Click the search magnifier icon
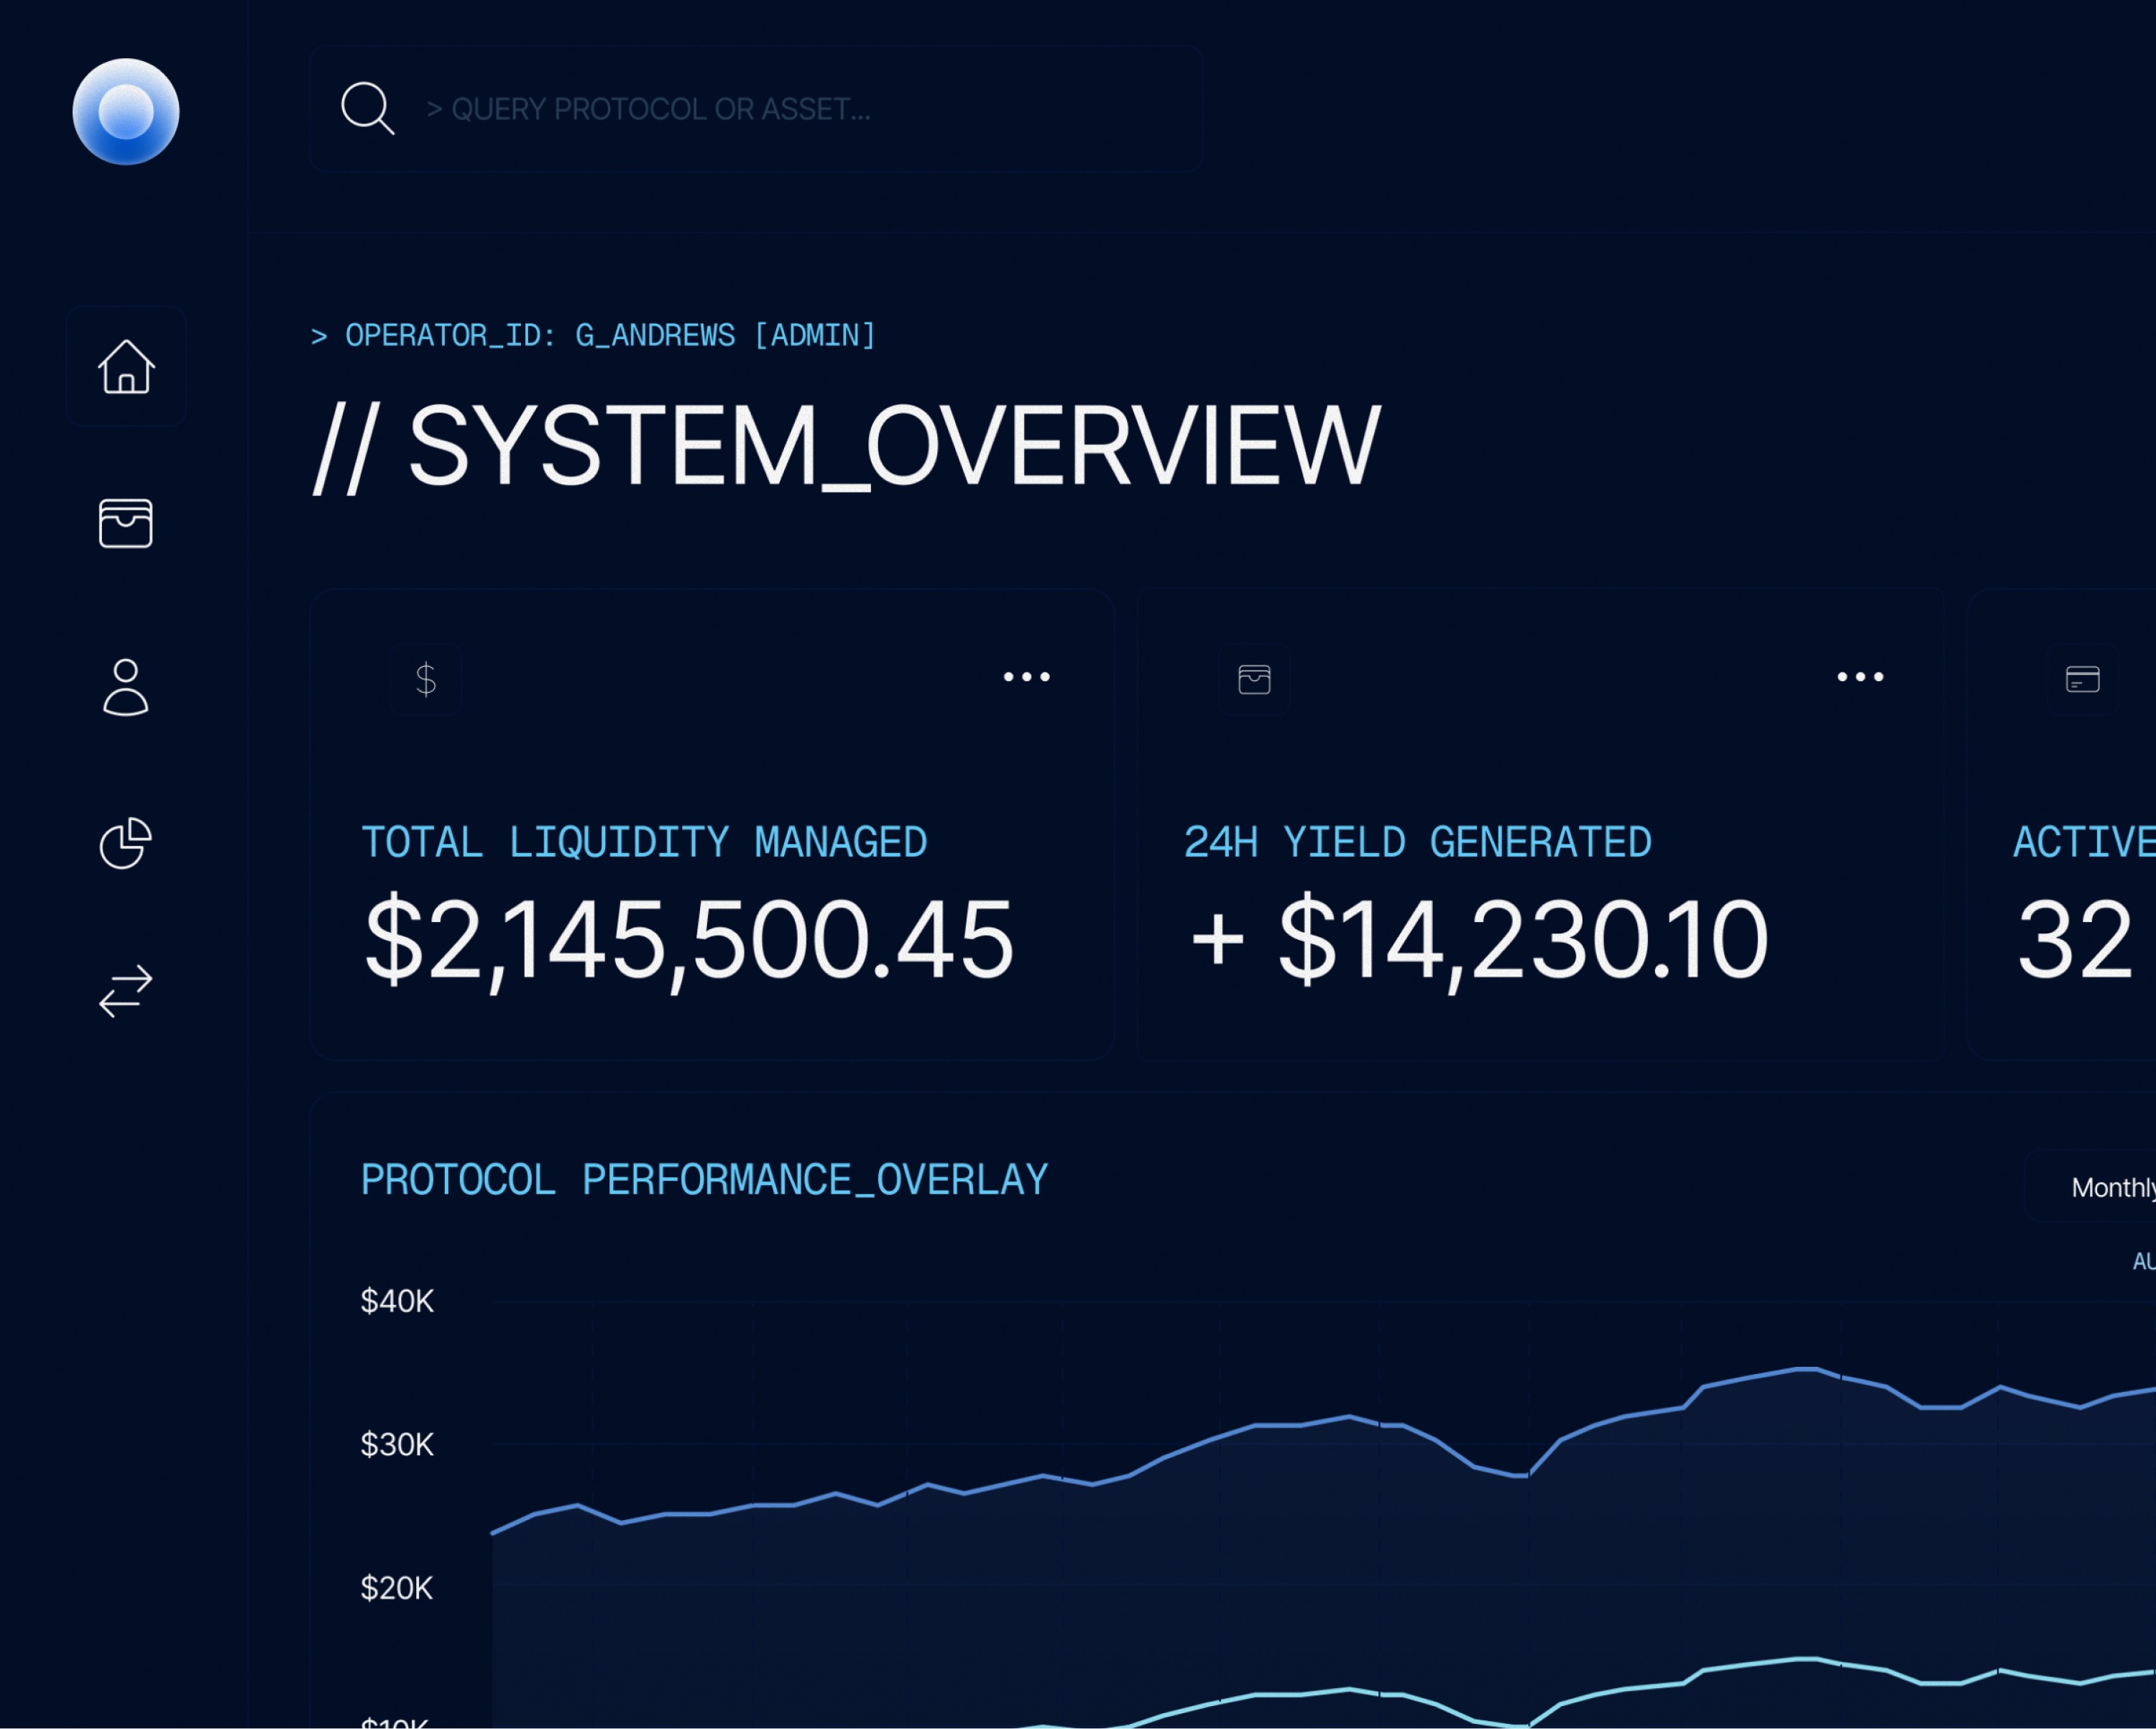2156x1729 pixels. [x=367, y=108]
